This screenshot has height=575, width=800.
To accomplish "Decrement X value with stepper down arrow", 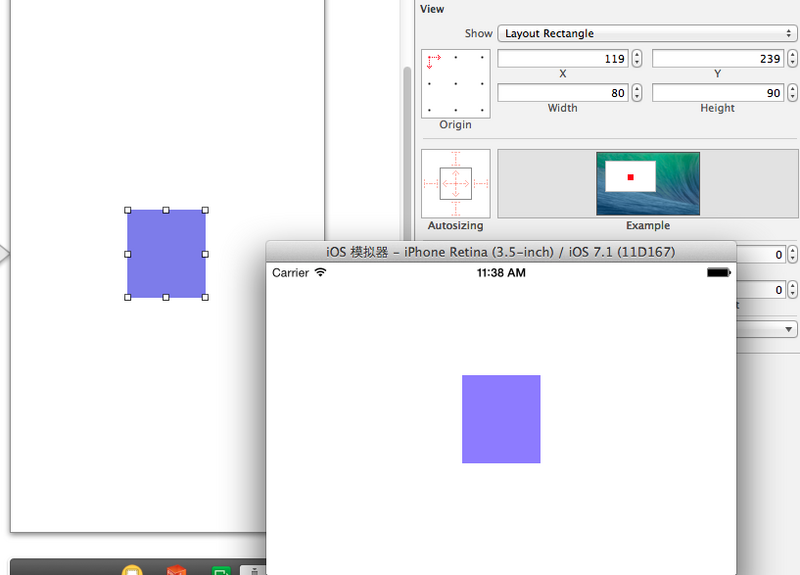I will (637, 63).
